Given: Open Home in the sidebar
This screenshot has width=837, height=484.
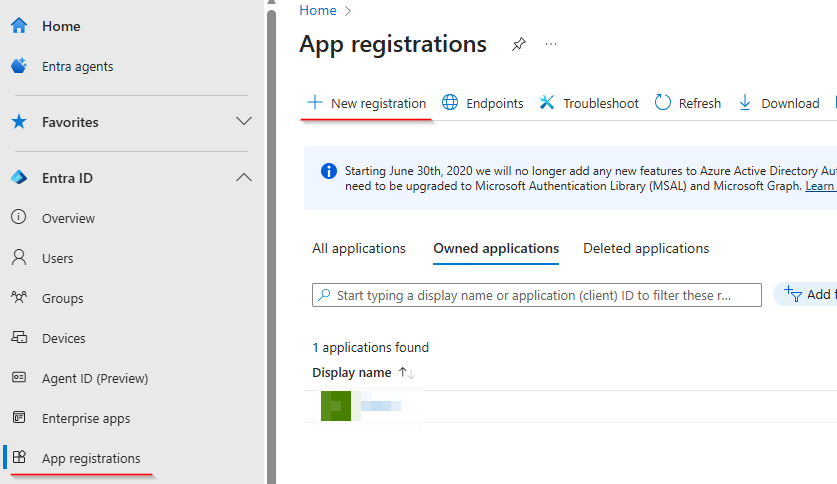Looking at the screenshot, I should point(61,26).
